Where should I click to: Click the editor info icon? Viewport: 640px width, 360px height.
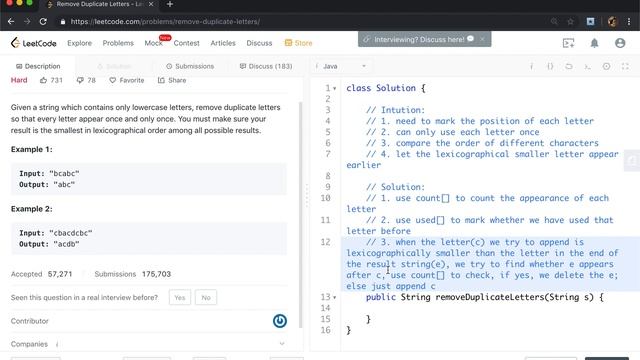pos(531,66)
